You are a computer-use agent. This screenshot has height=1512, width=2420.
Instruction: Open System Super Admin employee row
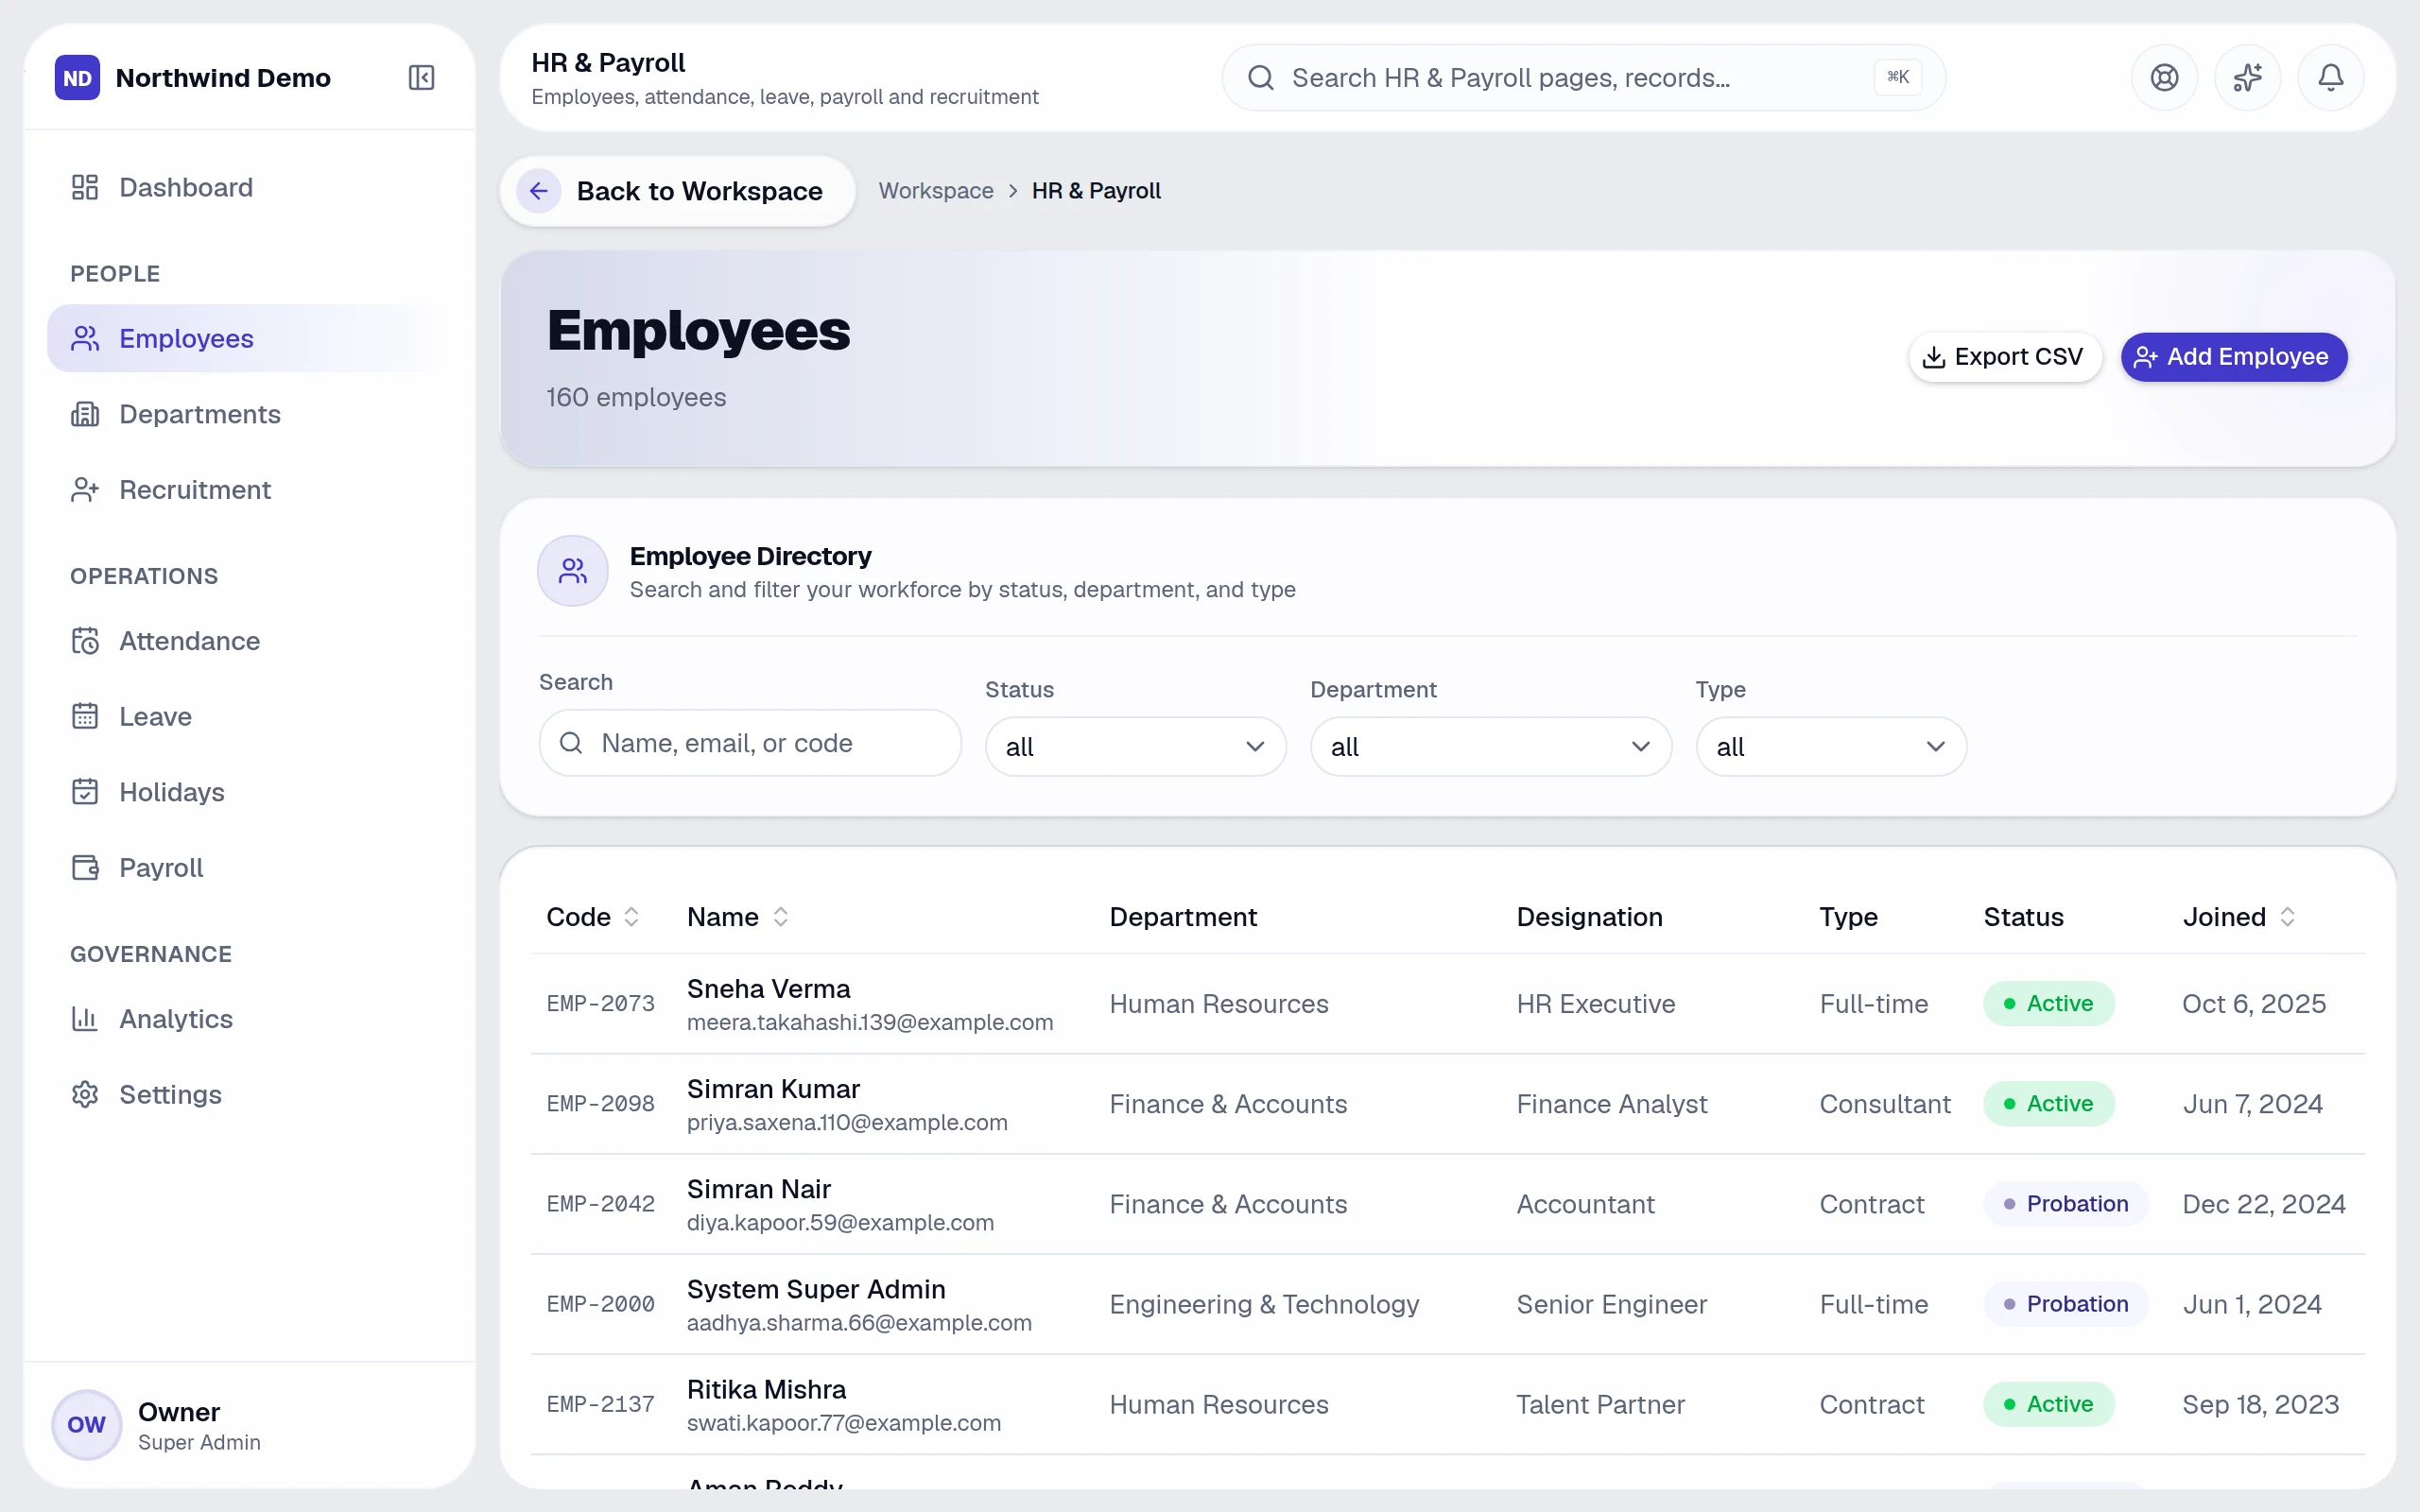(1448, 1304)
